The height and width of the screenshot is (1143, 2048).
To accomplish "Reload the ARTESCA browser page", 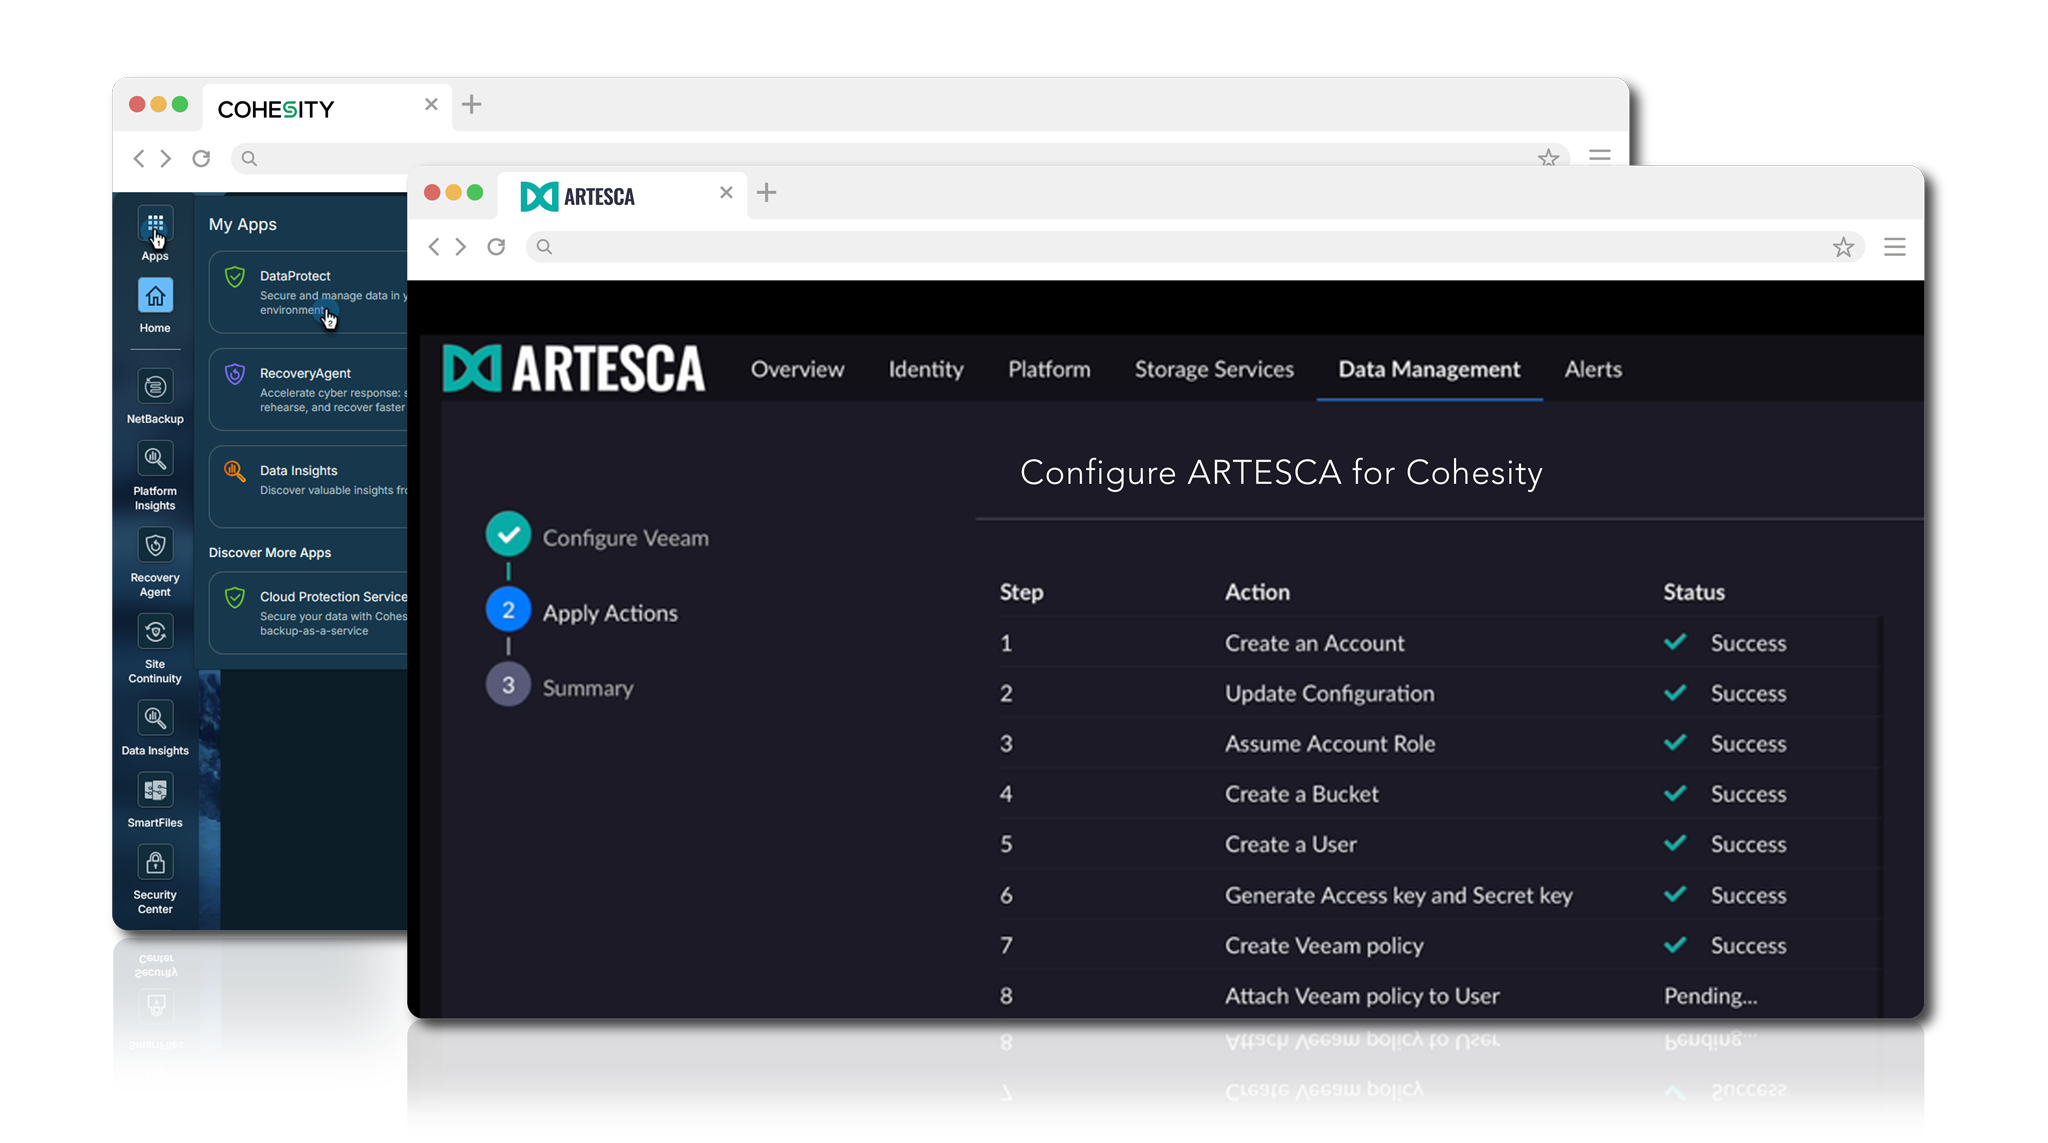I will click(x=496, y=247).
